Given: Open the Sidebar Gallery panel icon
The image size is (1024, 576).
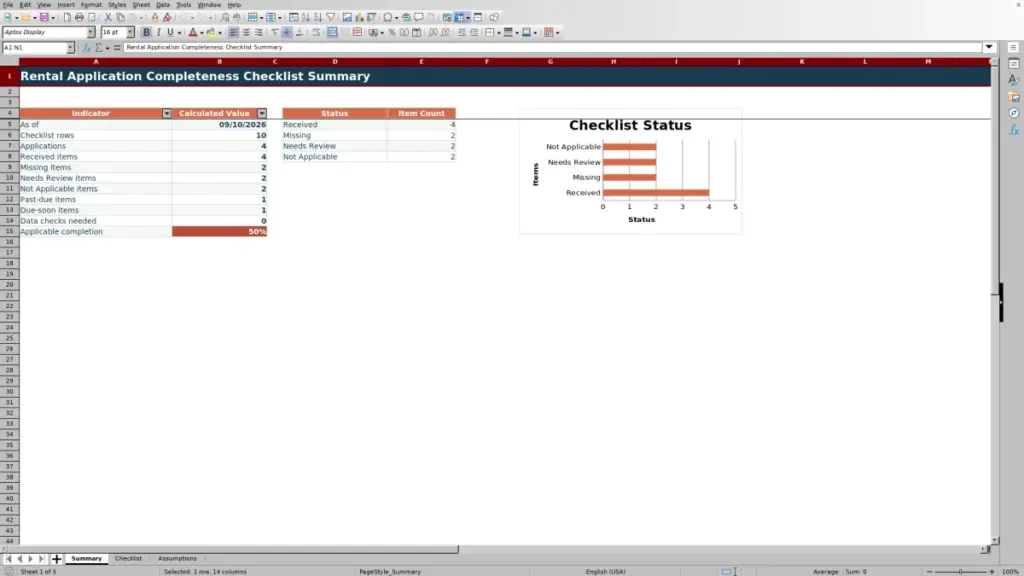Looking at the screenshot, I should (x=1014, y=97).
